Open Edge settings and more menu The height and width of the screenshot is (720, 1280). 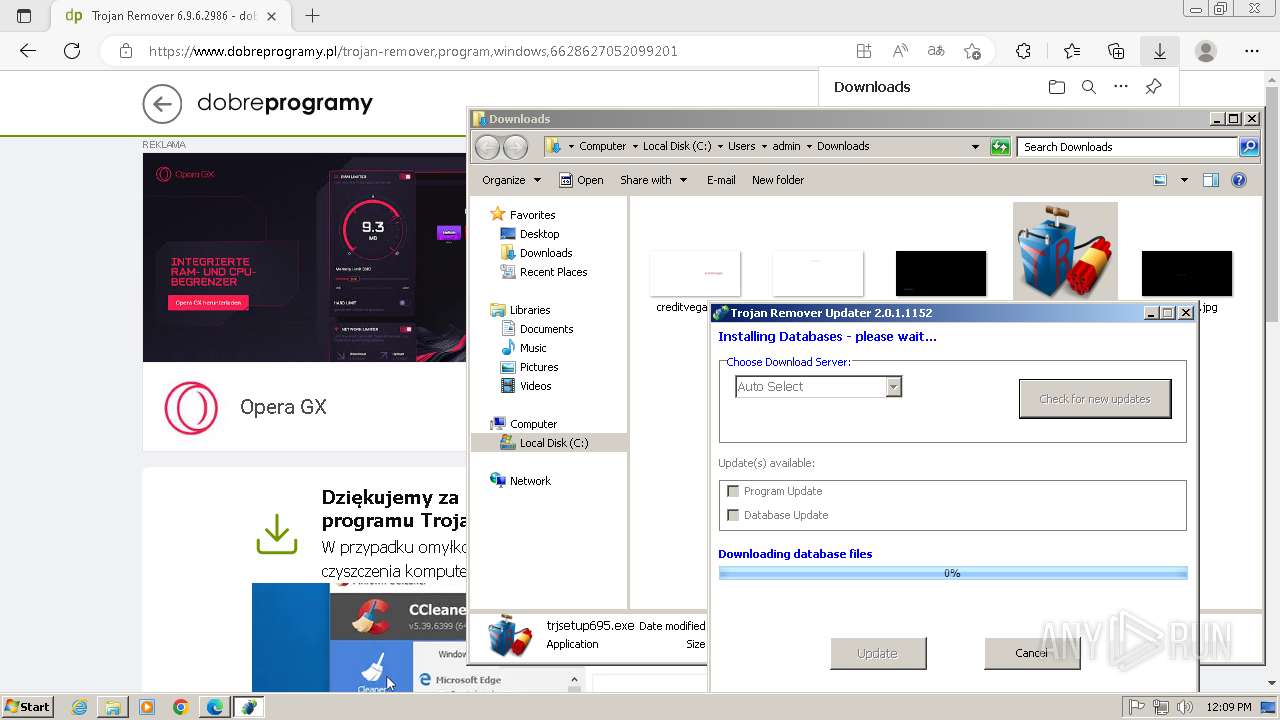[x=1252, y=51]
